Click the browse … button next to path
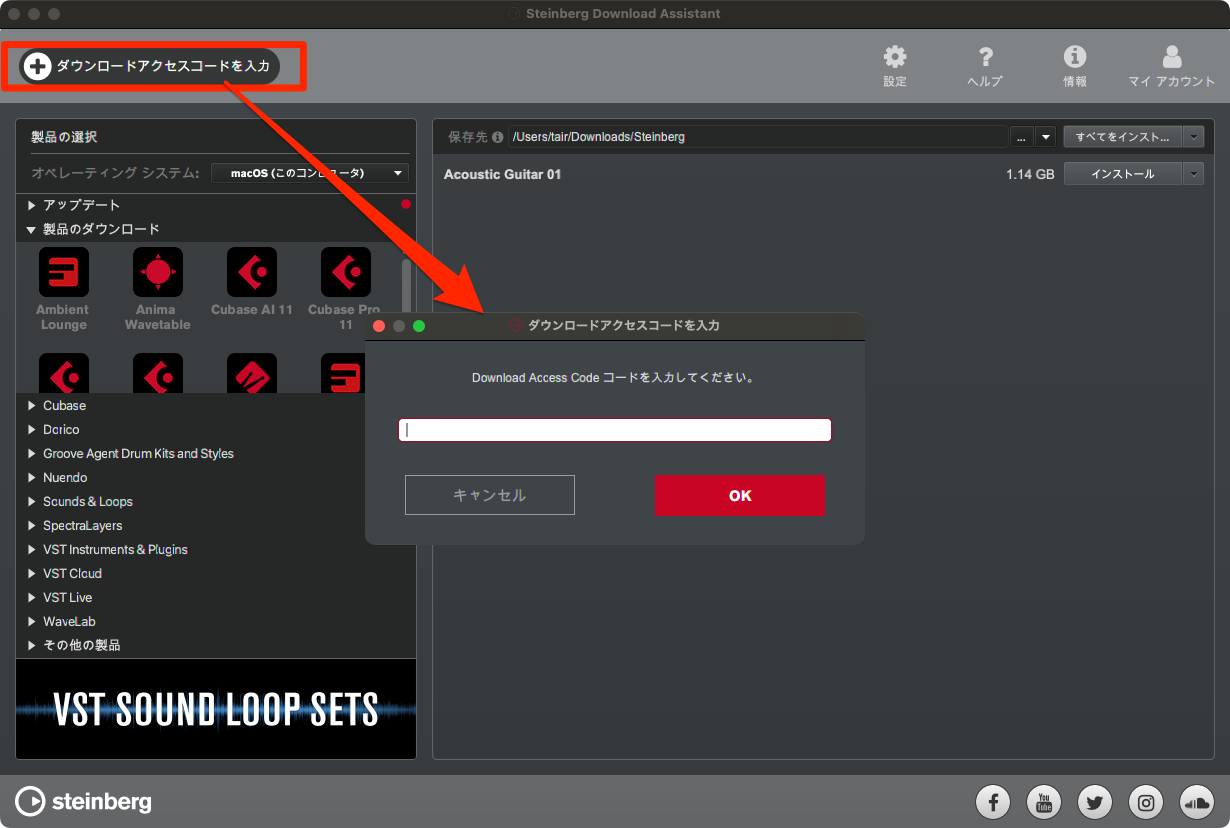Screen dimensions: 1230x828 [x=1021, y=137]
